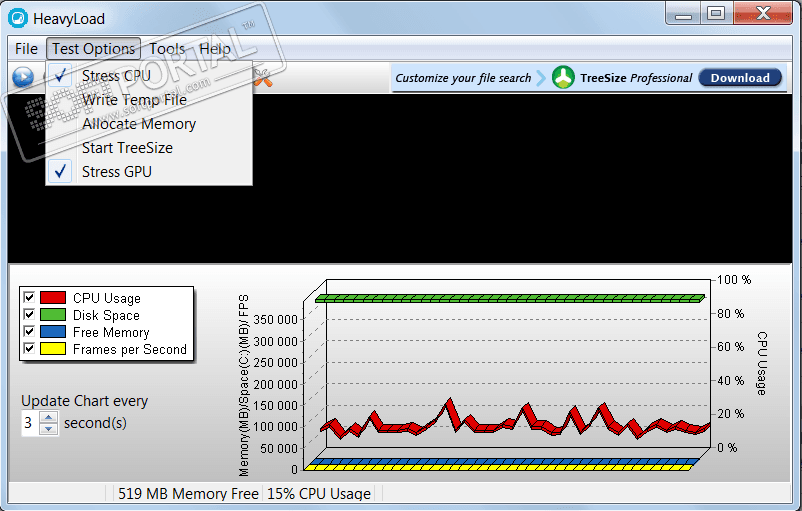Minimize the HeavyLoad window
Screen dimensions: 802x511
(x=683, y=14)
